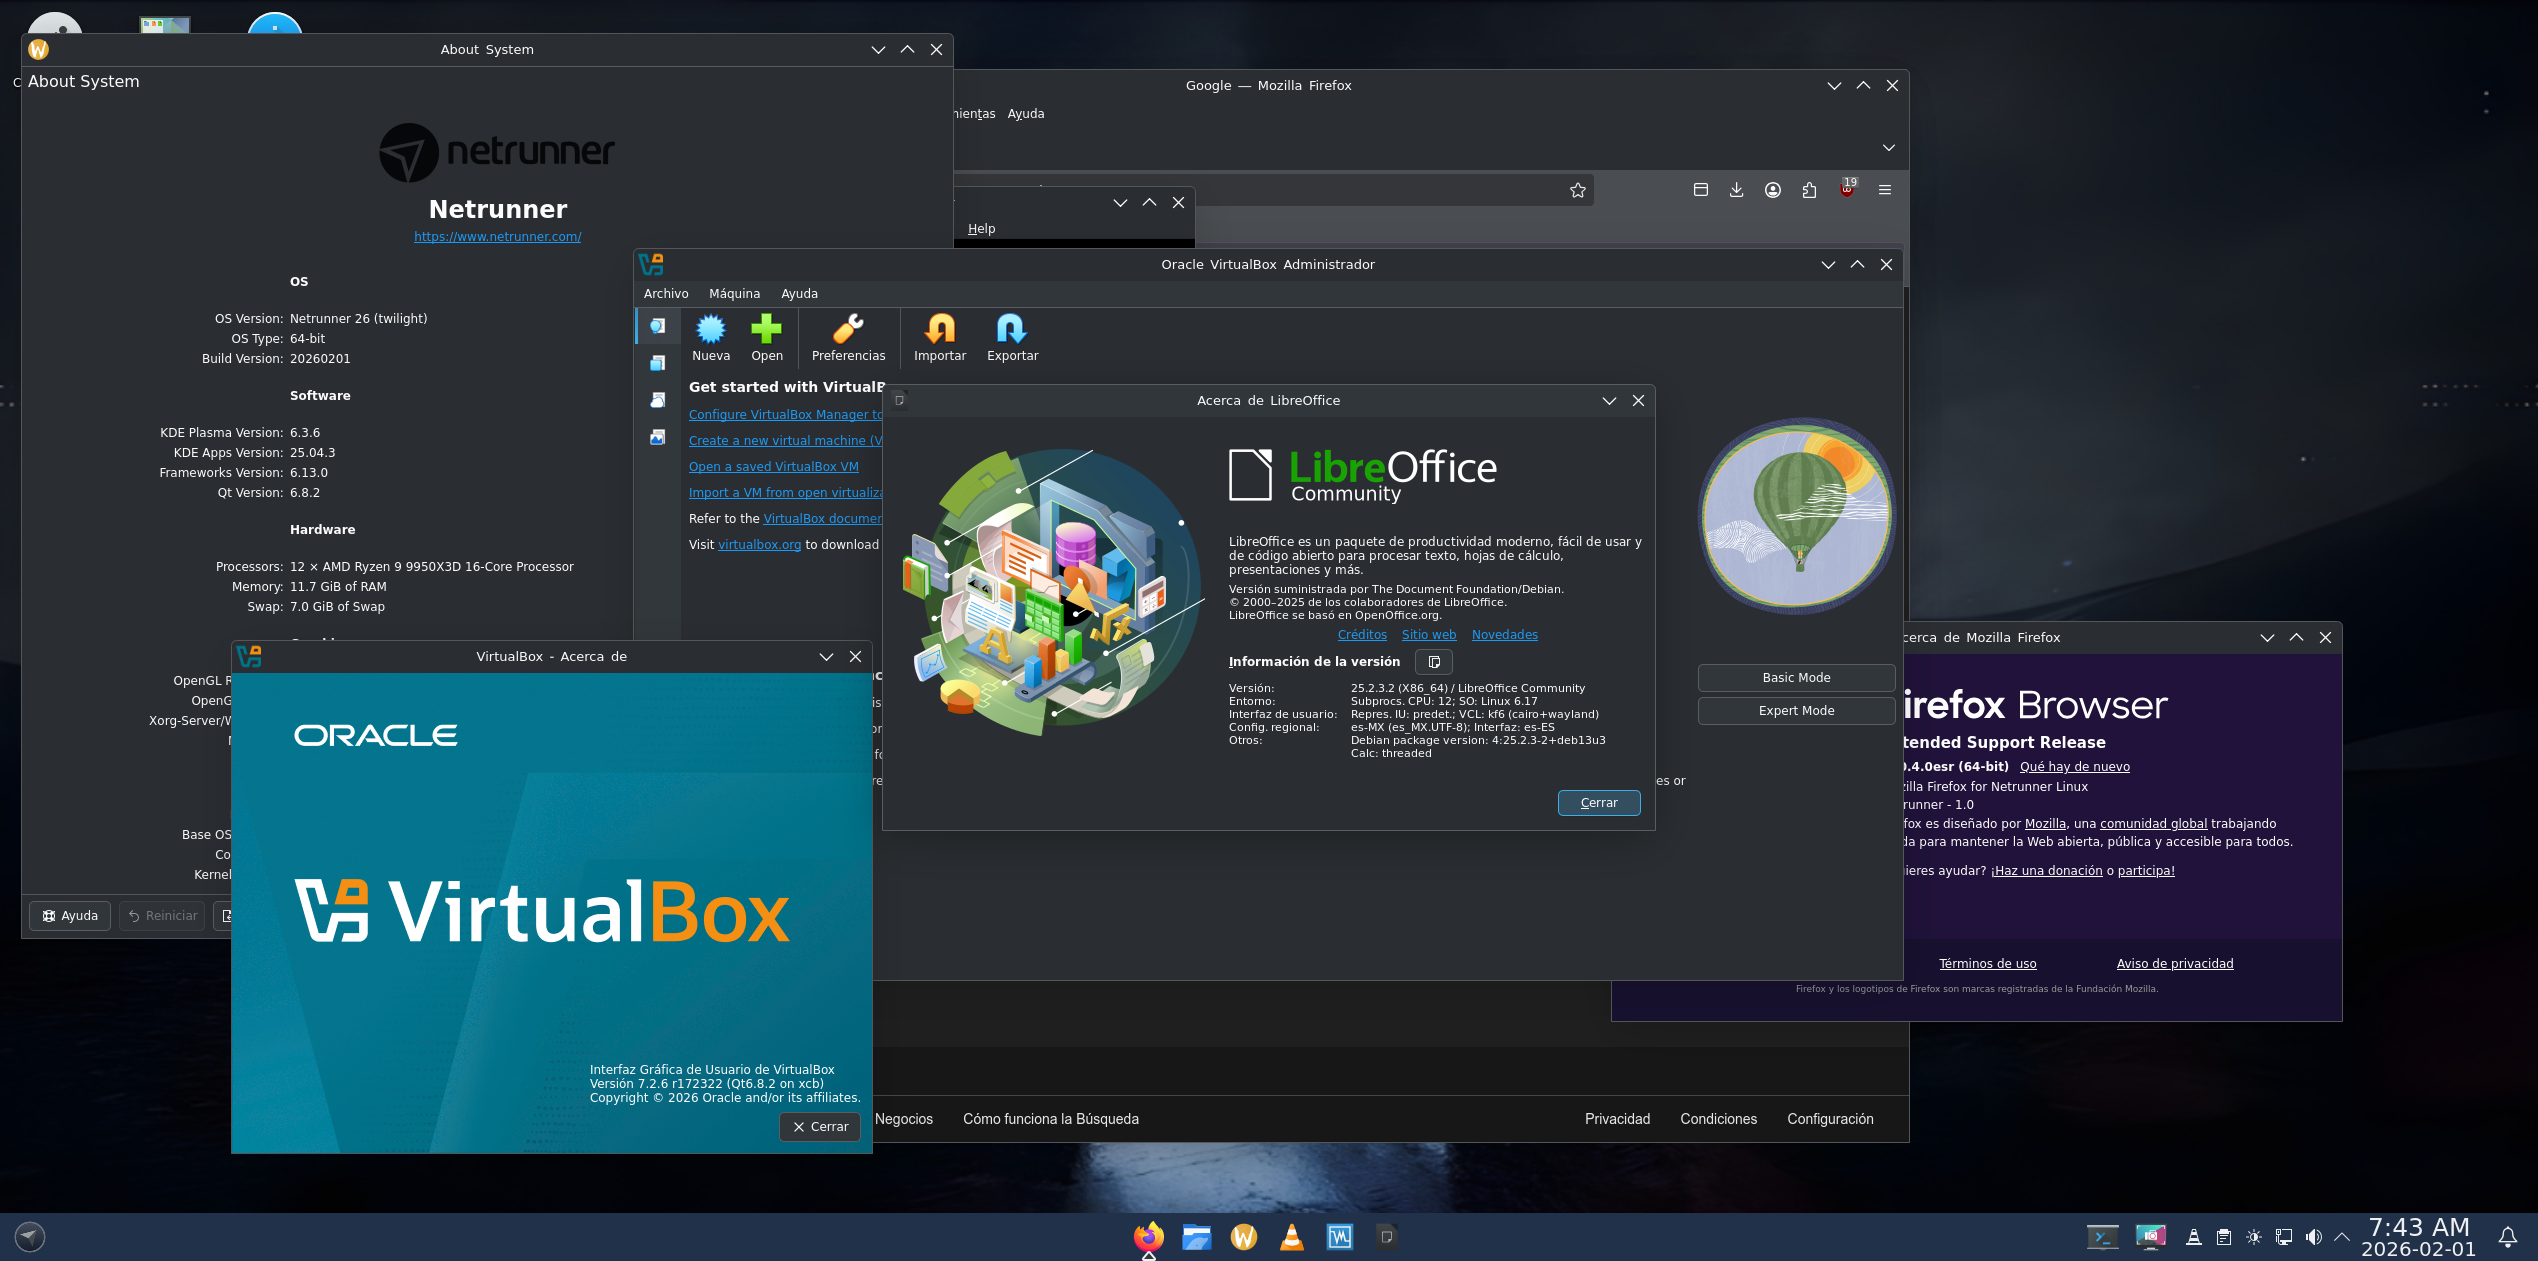Switch VirtualBox to Expert Mode
The image size is (2538, 1261).
click(x=1795, y=711)
